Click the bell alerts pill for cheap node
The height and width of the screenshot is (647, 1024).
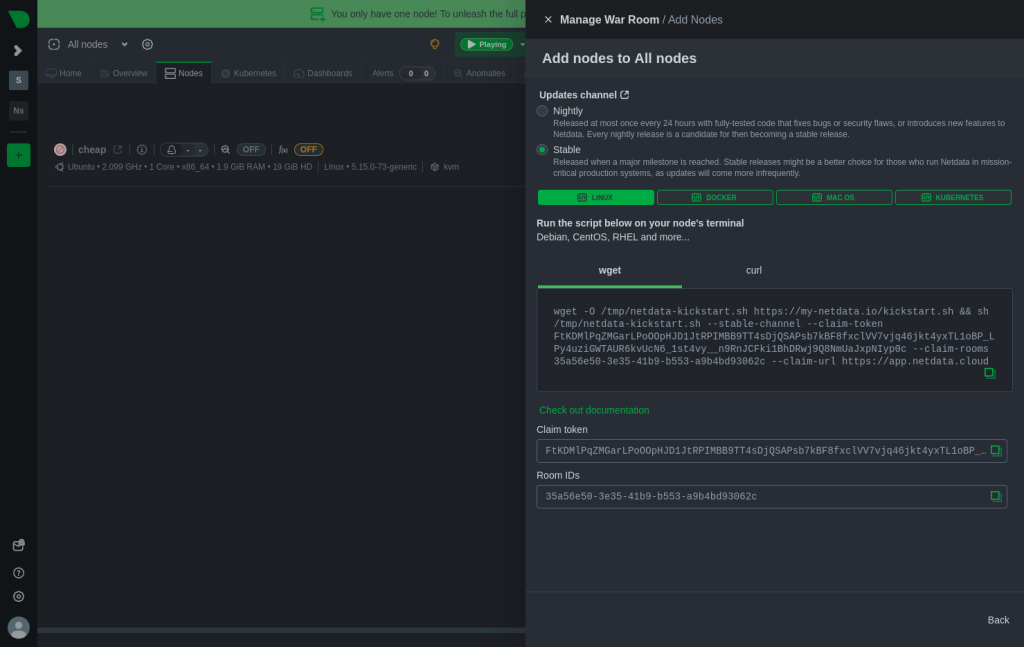coord(184,150)
